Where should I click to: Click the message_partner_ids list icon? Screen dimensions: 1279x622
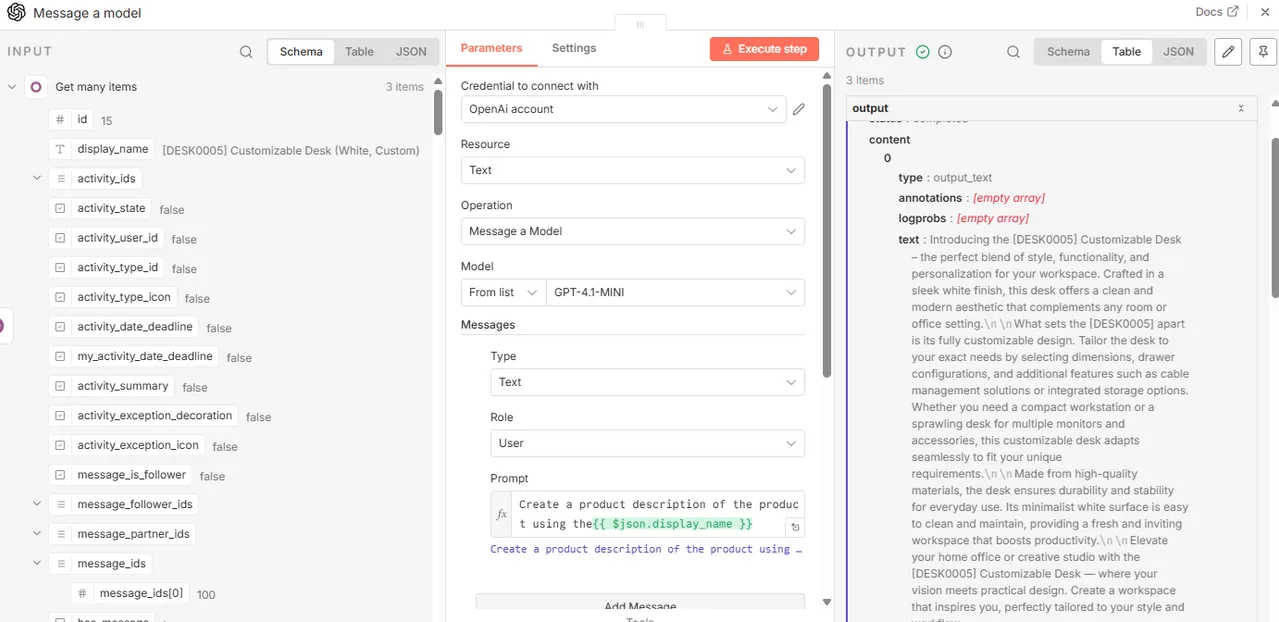60,534
